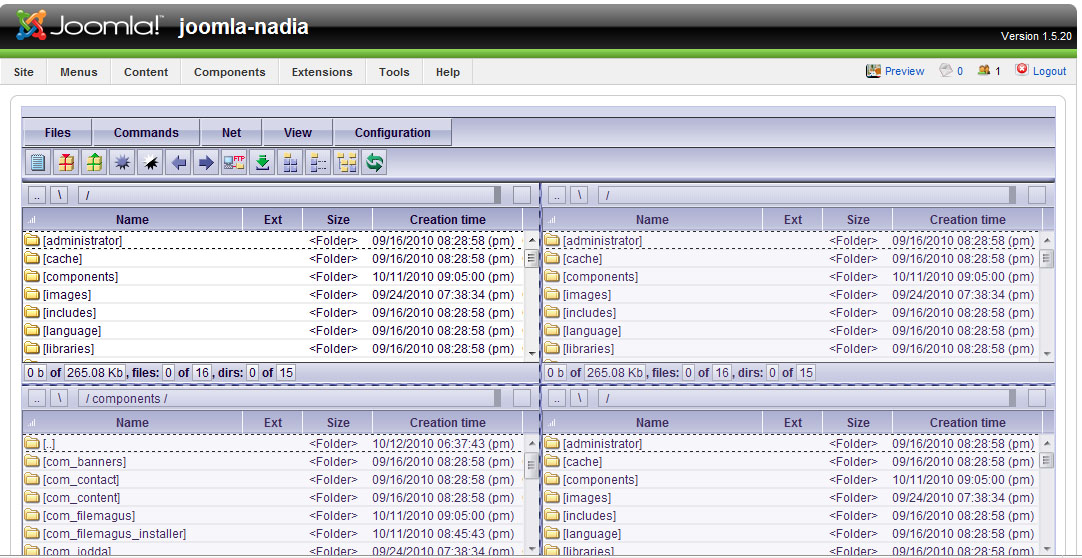Click the messages icon showing 0
Screen dimensions: 1082x558
click(x=945, y=70)
